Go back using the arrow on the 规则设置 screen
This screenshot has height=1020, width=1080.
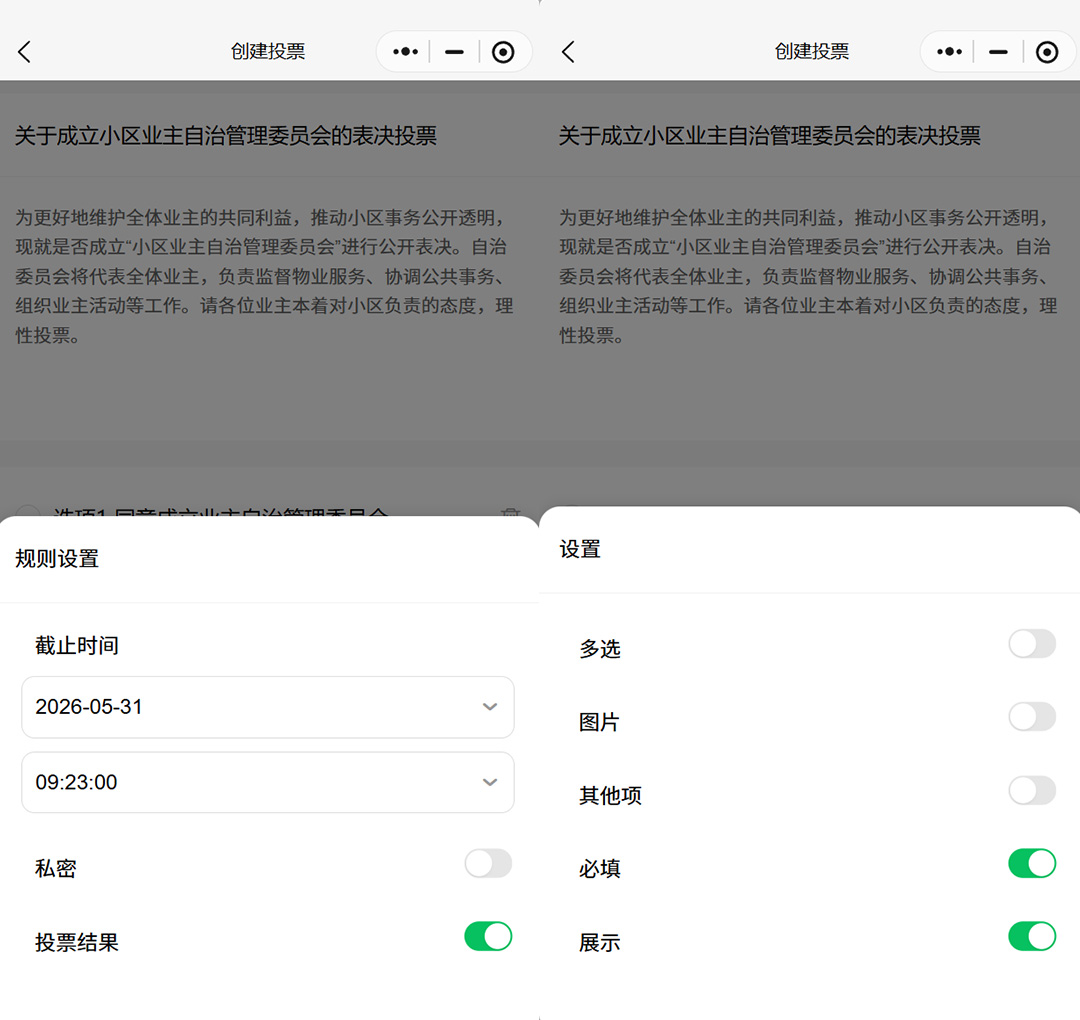25,52
